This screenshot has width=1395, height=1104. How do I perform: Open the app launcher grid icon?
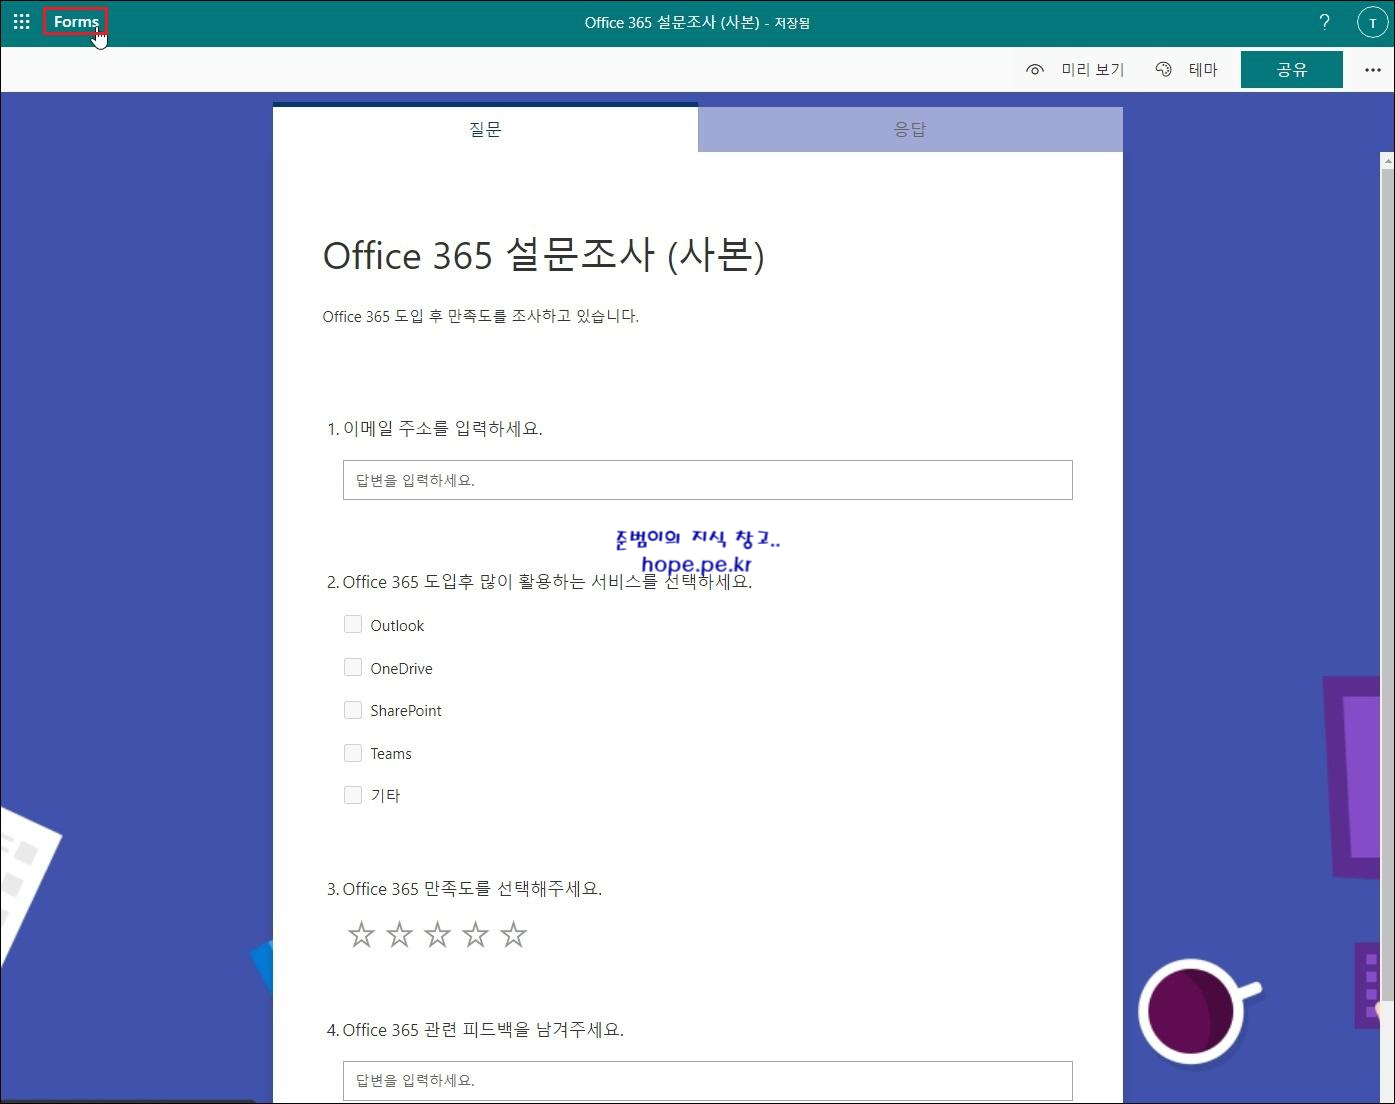coord(21,21)
